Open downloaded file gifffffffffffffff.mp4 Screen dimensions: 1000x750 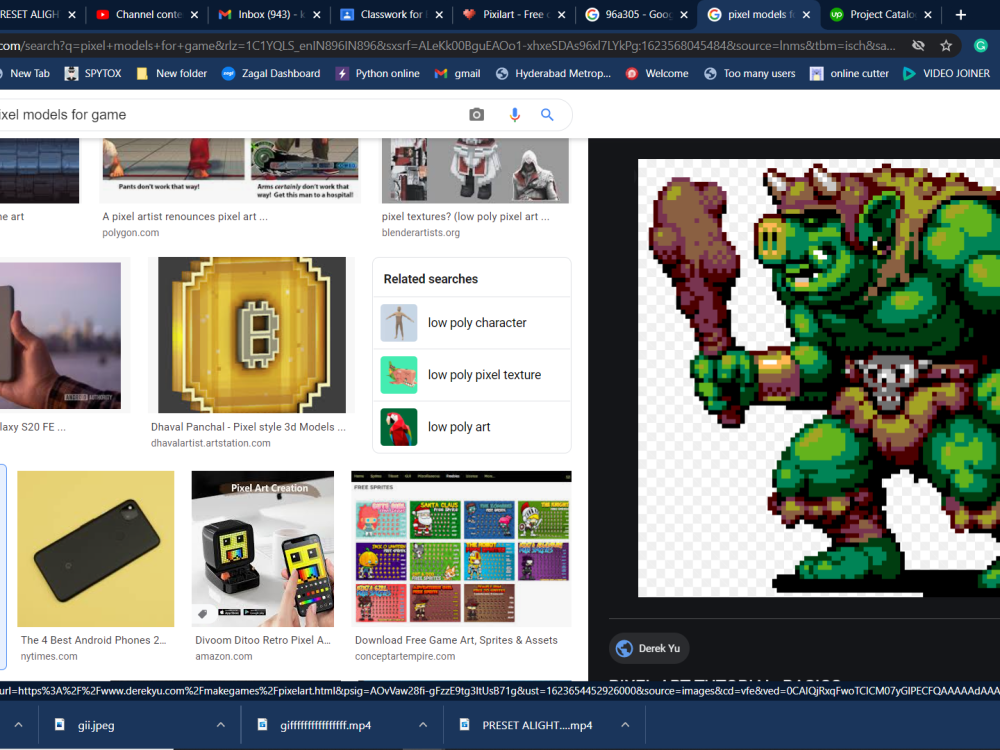(327, 725)
